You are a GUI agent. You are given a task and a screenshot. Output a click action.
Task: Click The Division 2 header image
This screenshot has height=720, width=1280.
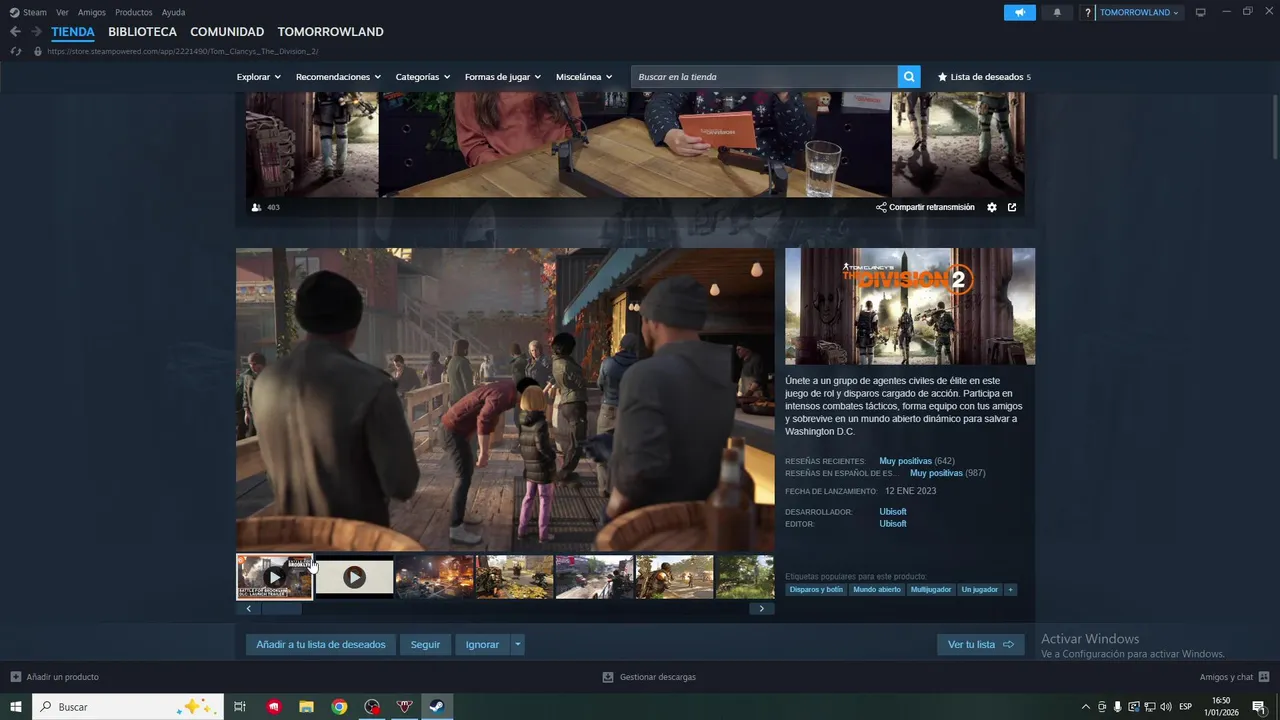(x=910, y=306)
